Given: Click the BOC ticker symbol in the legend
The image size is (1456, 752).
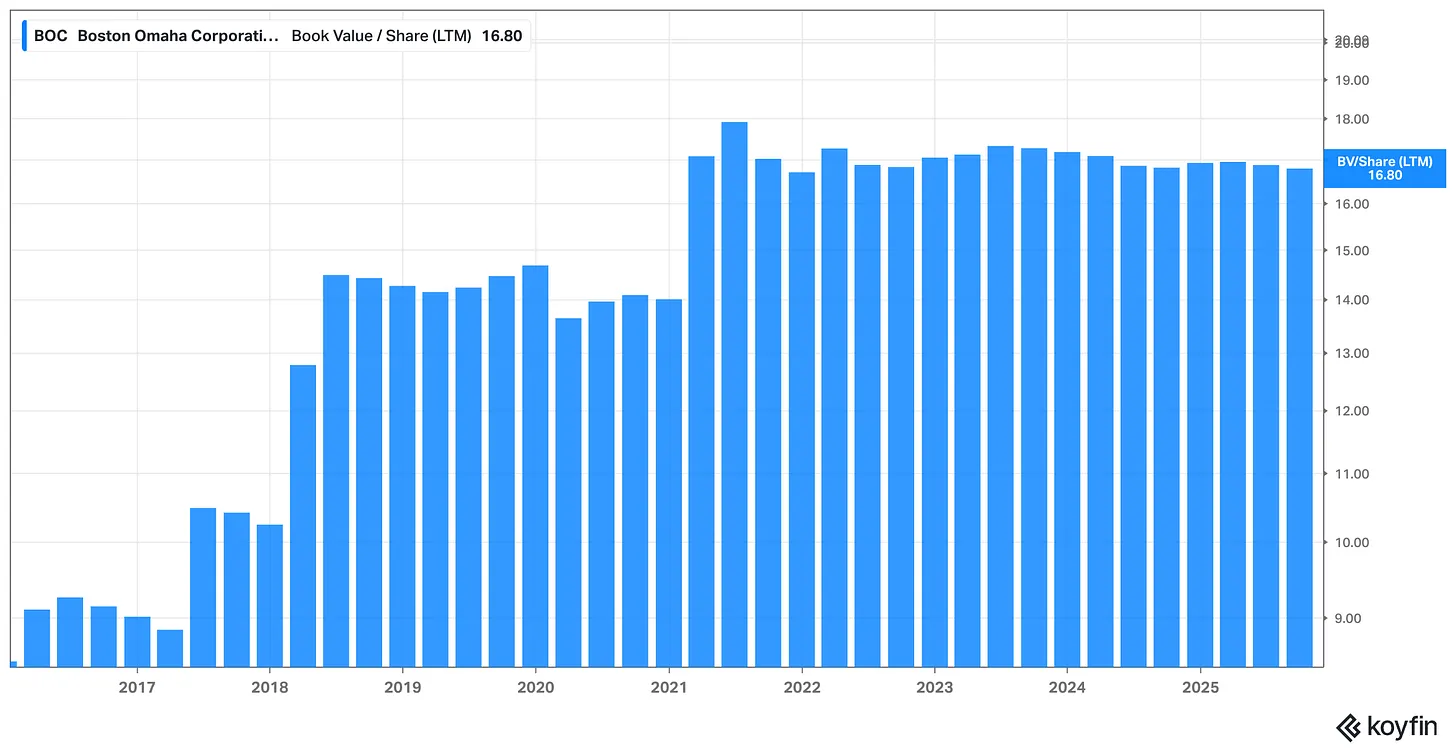Looking at the screenshot, I should tap(50, 36).
